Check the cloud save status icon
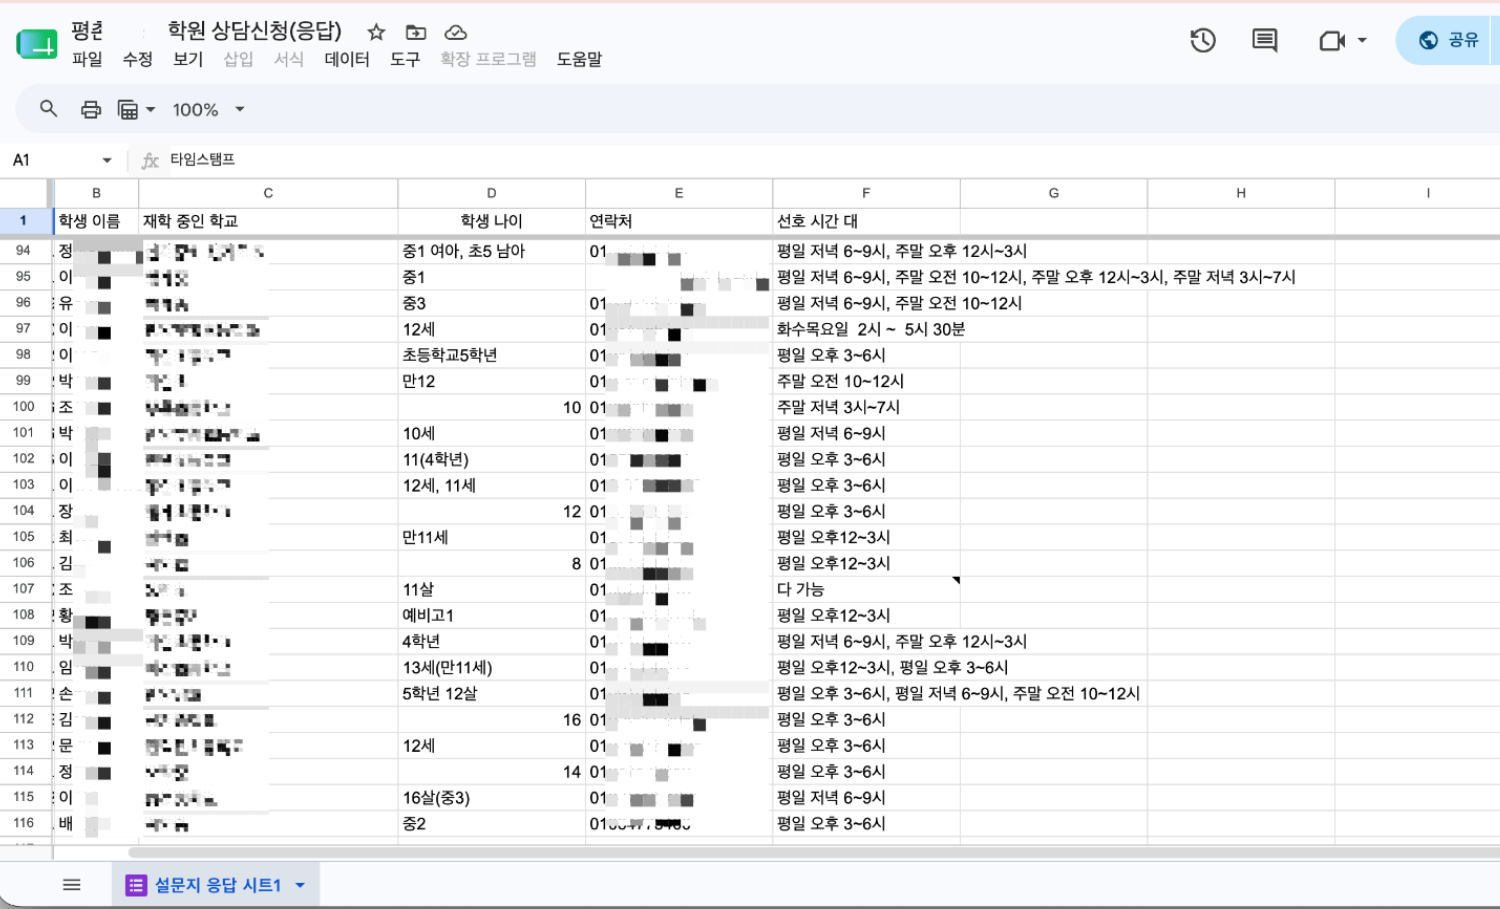 [x=456, y=32]
